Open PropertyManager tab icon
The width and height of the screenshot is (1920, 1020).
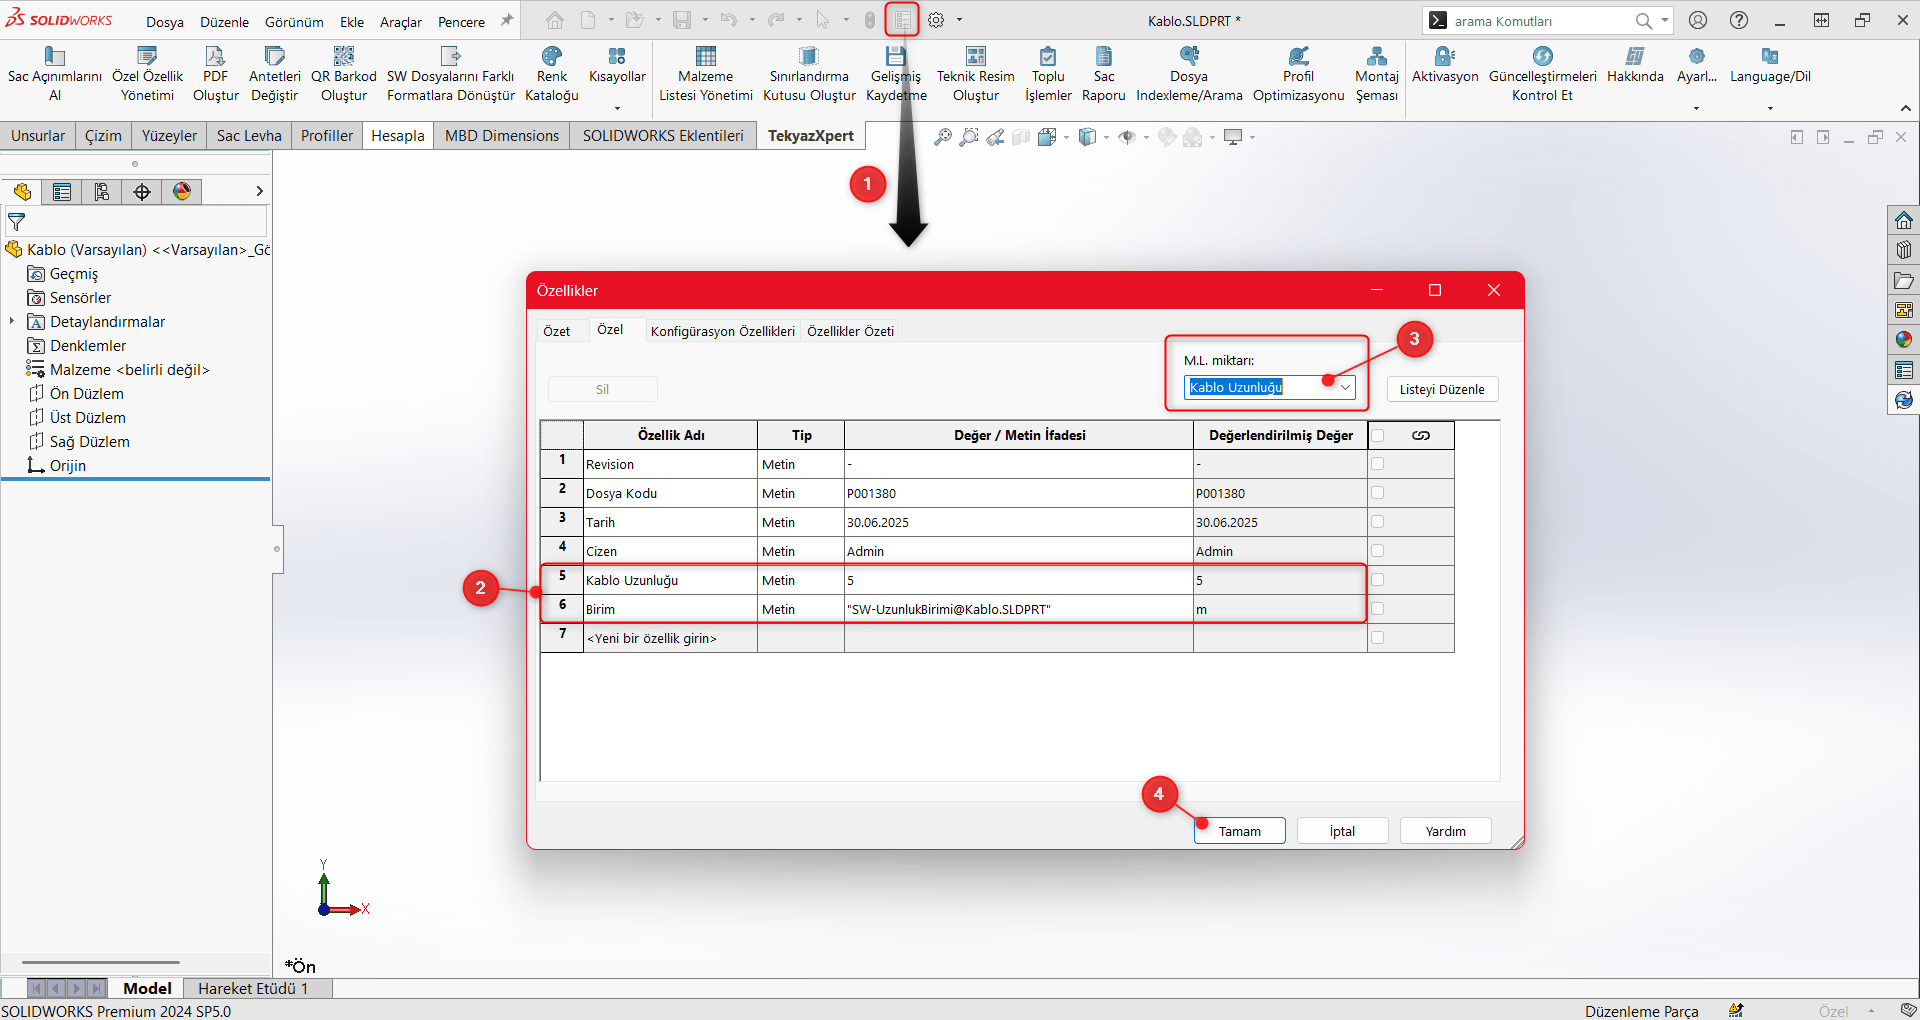[62, 192]
